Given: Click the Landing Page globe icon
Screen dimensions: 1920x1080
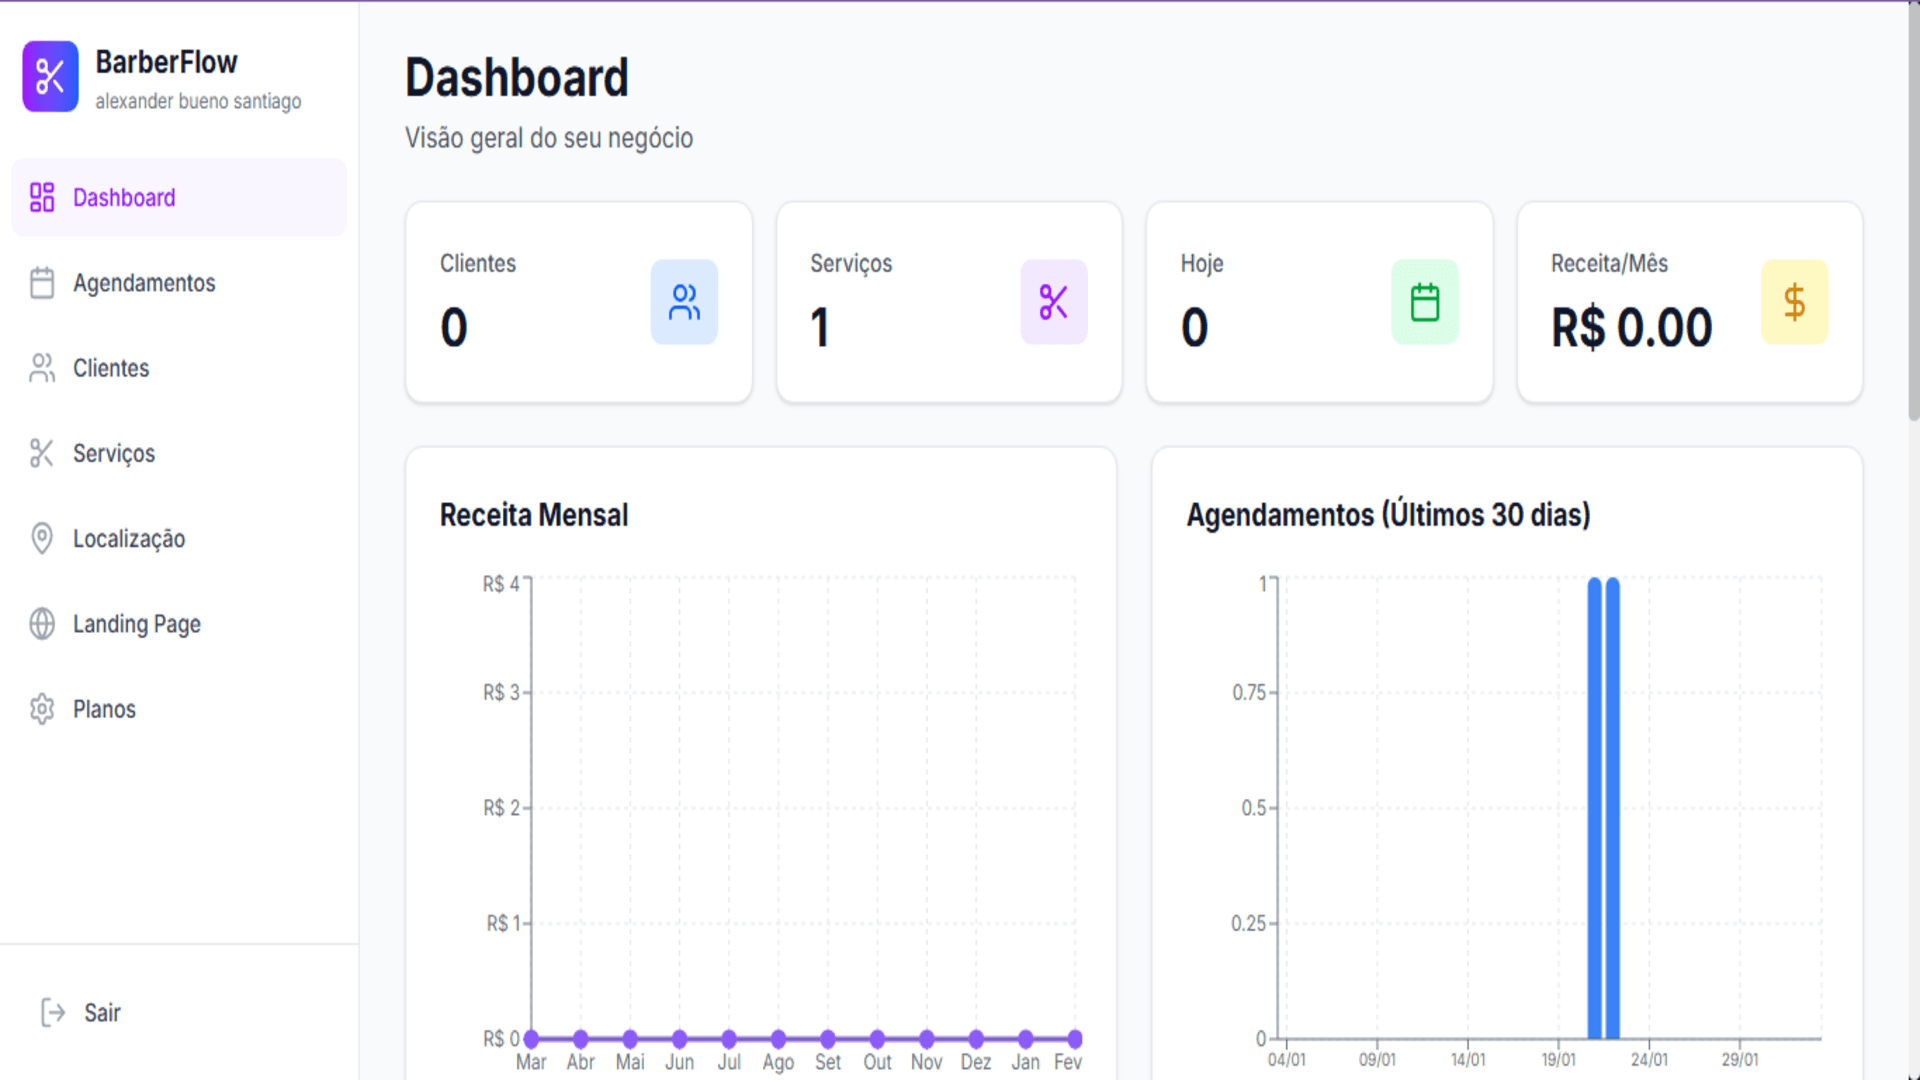Looking at the screenshot, I should pos(42,624).
